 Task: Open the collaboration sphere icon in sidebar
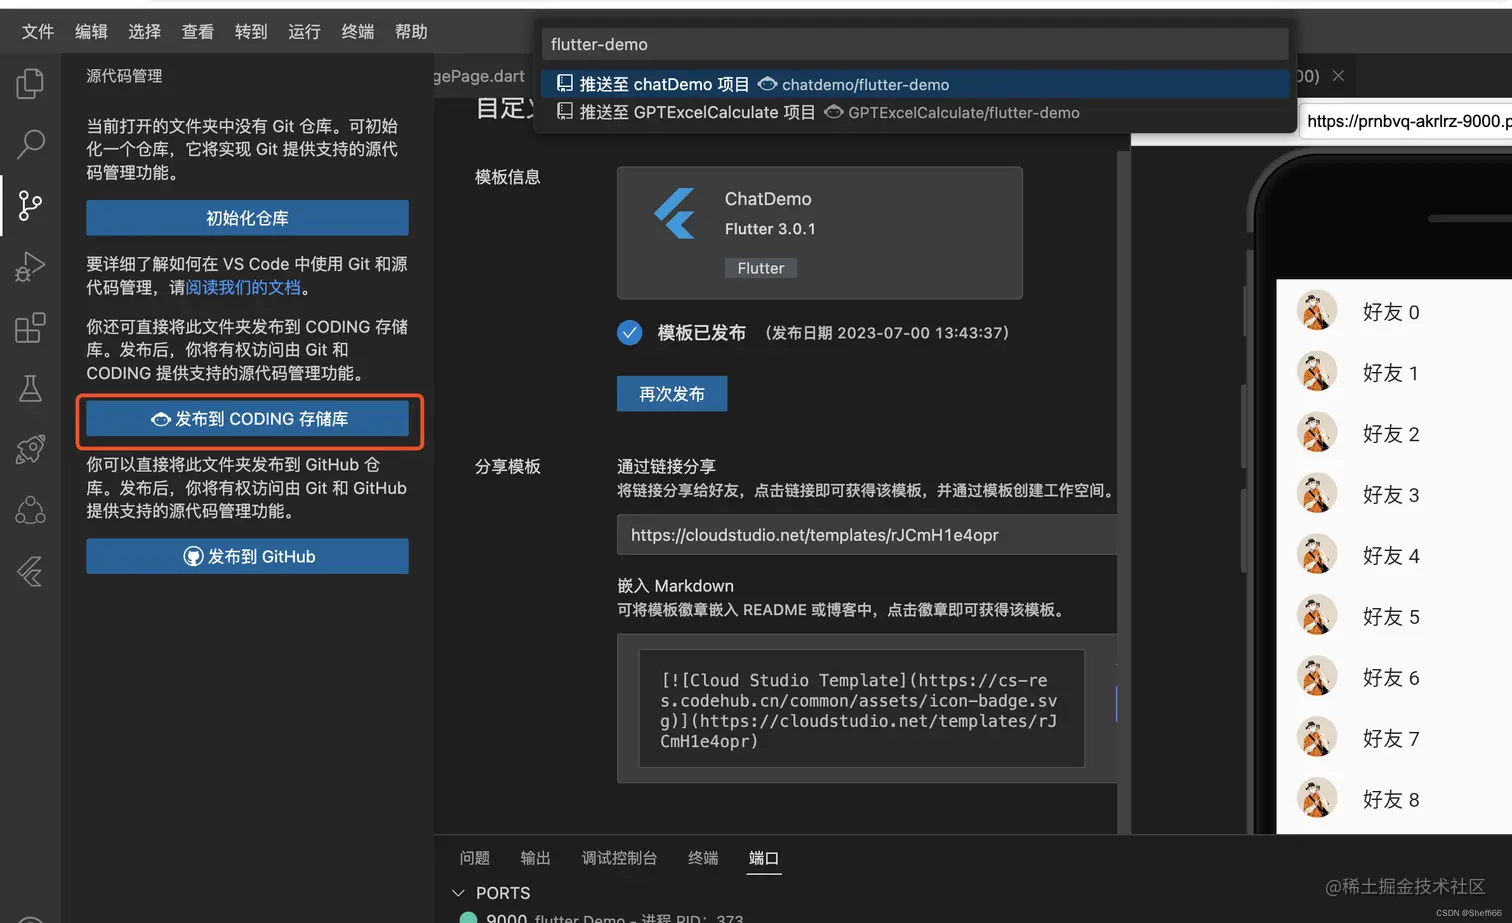pyautogui.click(x=30, y=510)
